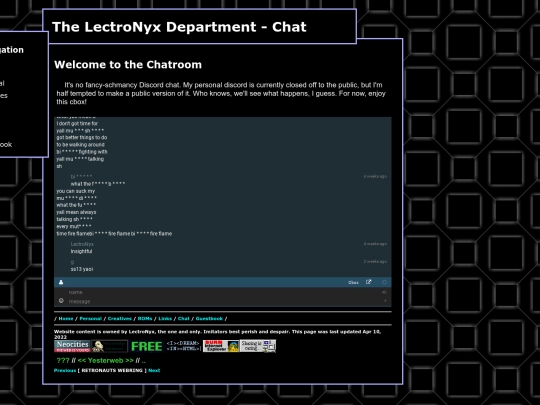
Task: Open the Chat footer link
Action: (x=184, y=319)
